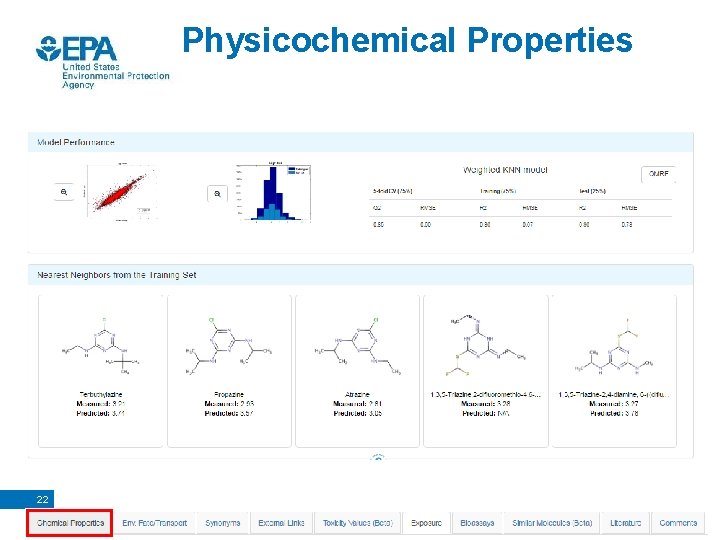Go to the Toxicity Values (Beta) tab
720x540 pixels.
[x=358, y=523]
